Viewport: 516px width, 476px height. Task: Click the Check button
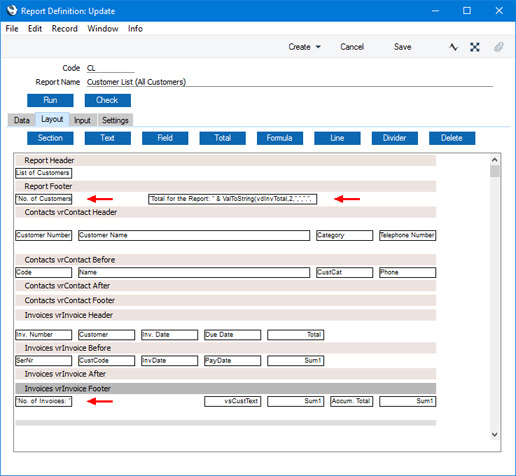pos(108,100)
